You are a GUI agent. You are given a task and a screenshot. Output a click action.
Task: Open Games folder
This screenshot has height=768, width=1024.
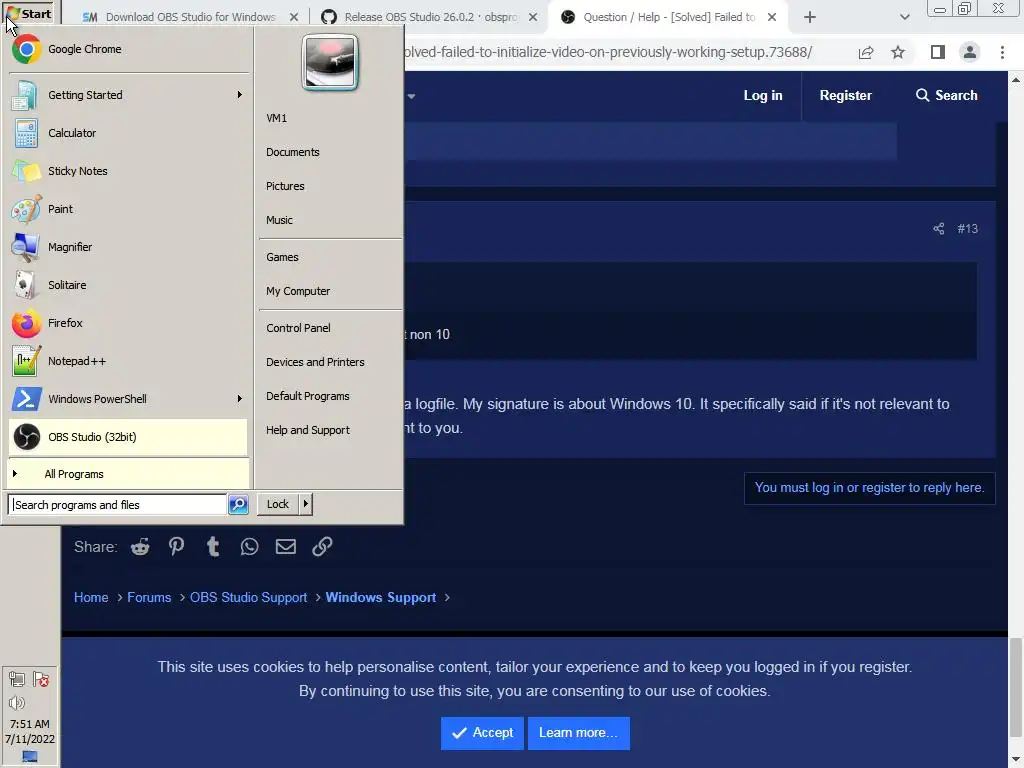[x=282, y=257]
